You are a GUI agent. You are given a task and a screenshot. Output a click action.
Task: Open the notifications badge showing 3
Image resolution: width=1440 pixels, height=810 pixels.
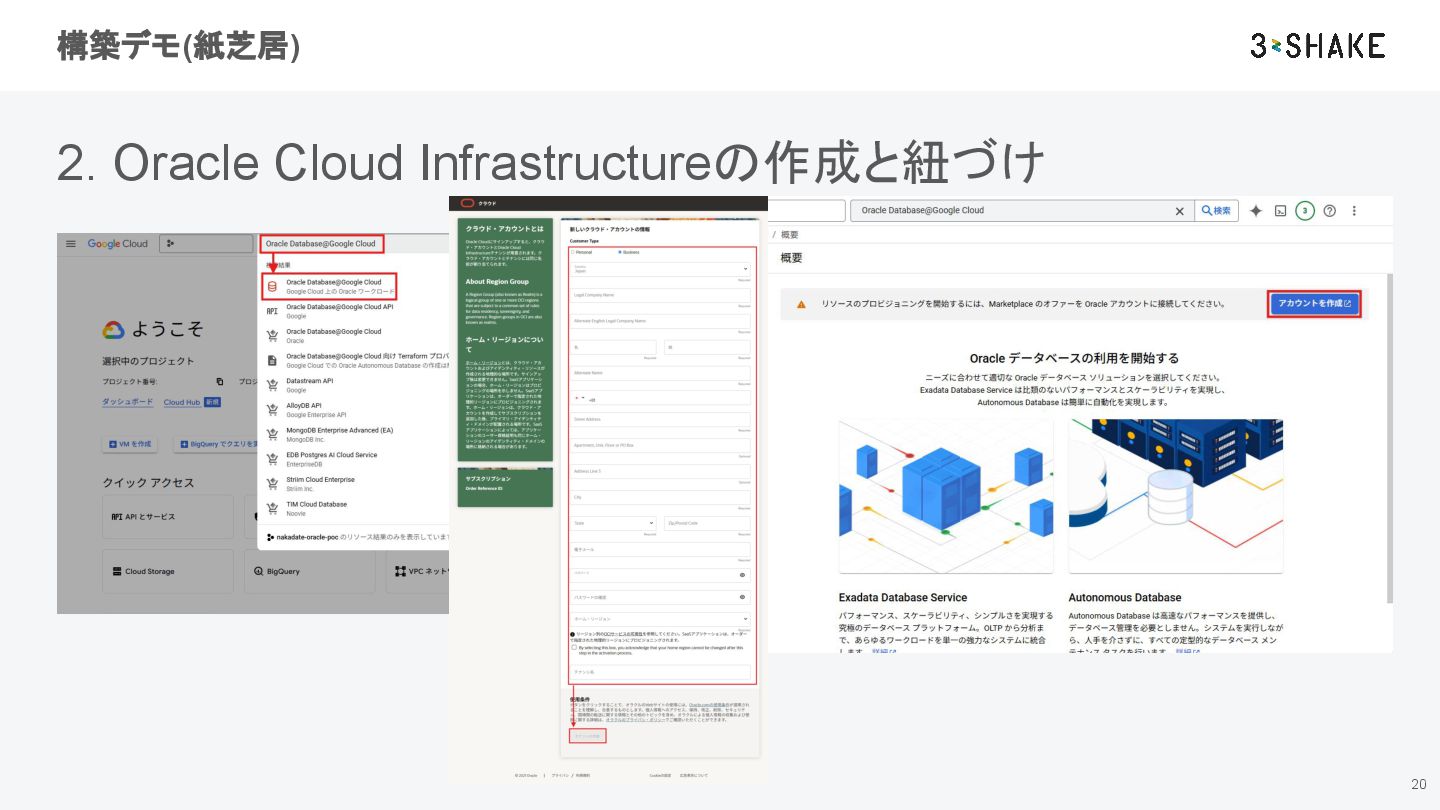coord(1304,211)
